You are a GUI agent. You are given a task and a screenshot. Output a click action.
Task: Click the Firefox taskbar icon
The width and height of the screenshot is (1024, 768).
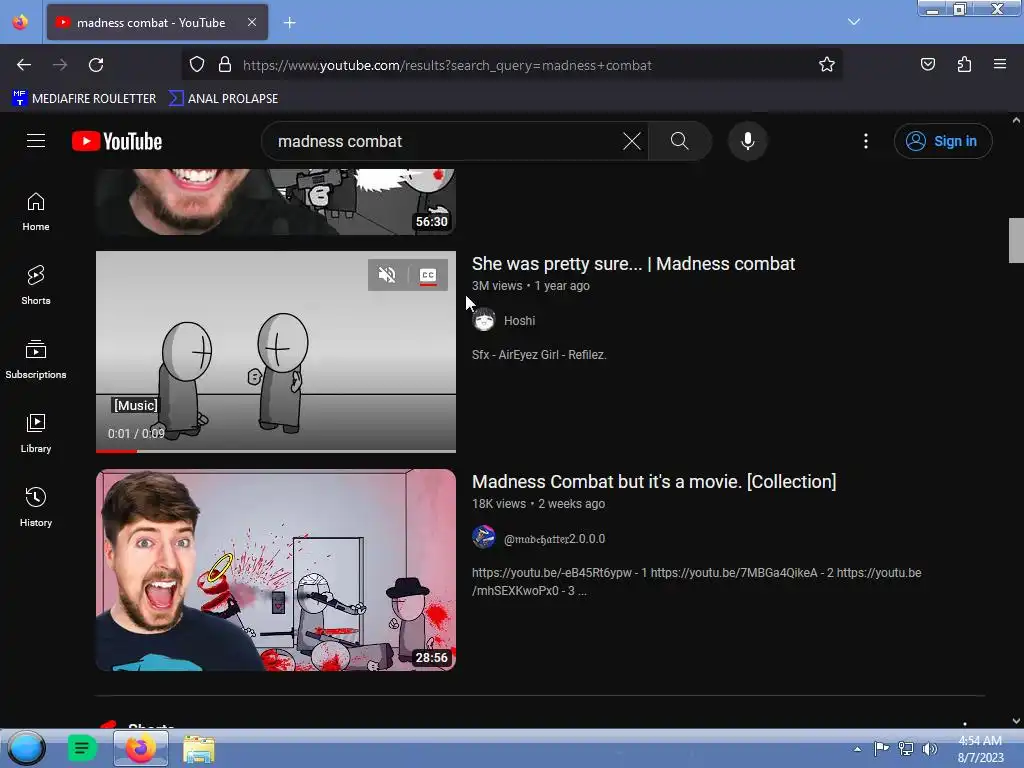[x=140, y=748]
